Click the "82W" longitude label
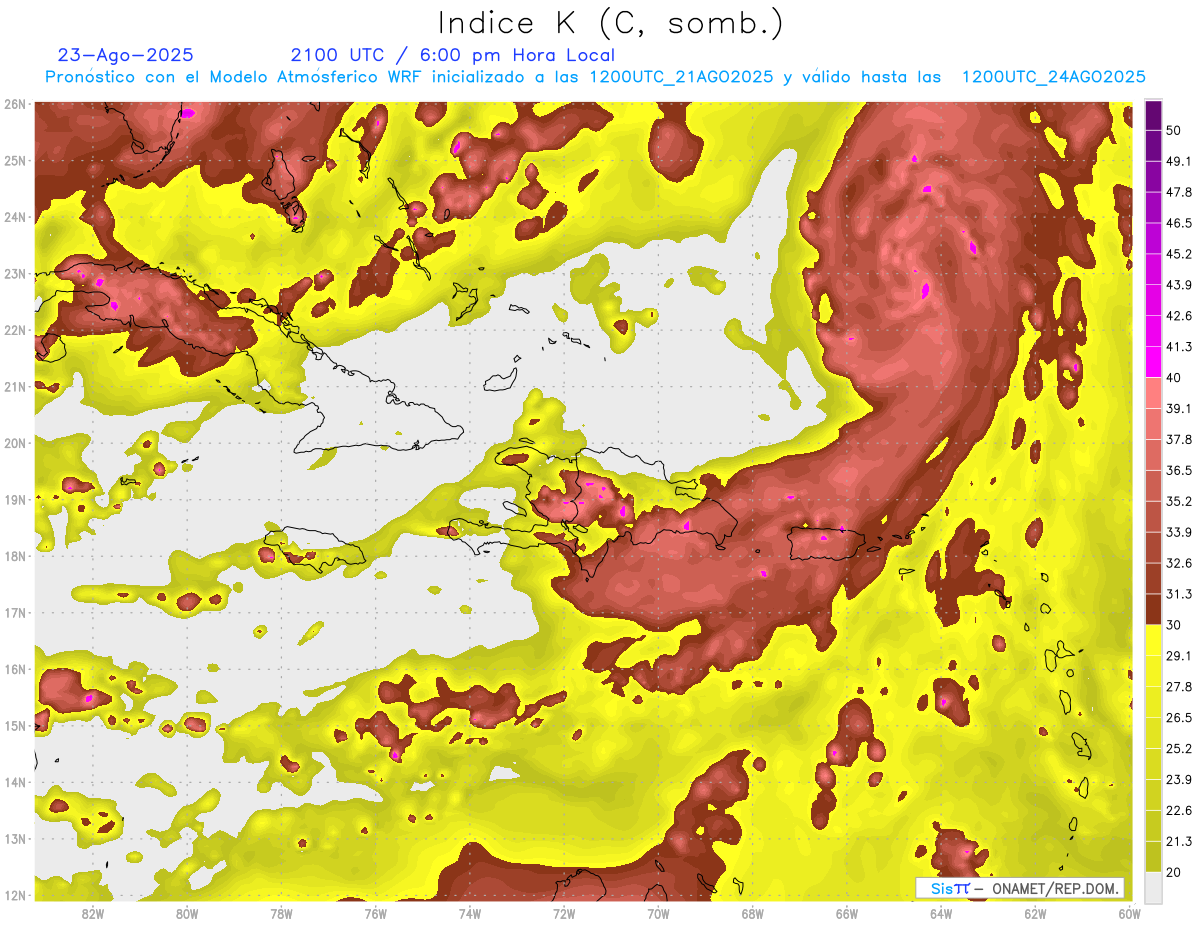The image size is (1200, 927). pyautogui.click(x=93, y=913)
